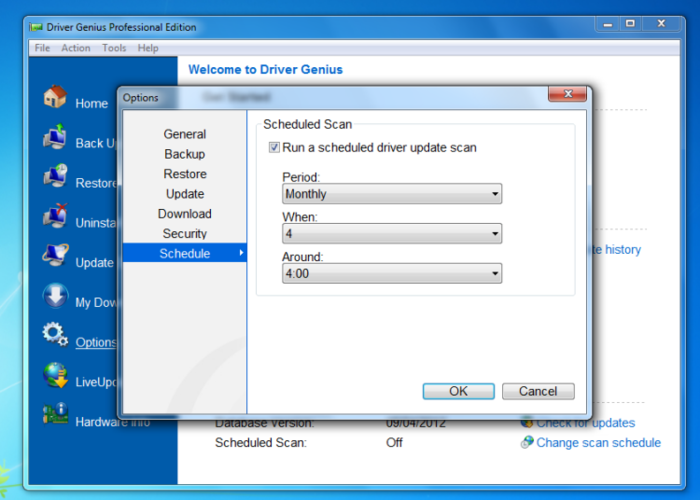This screenshot has width=700, height=500.
Task: Open the When dropdown showing 4
Action: click(x=392, y=233)
